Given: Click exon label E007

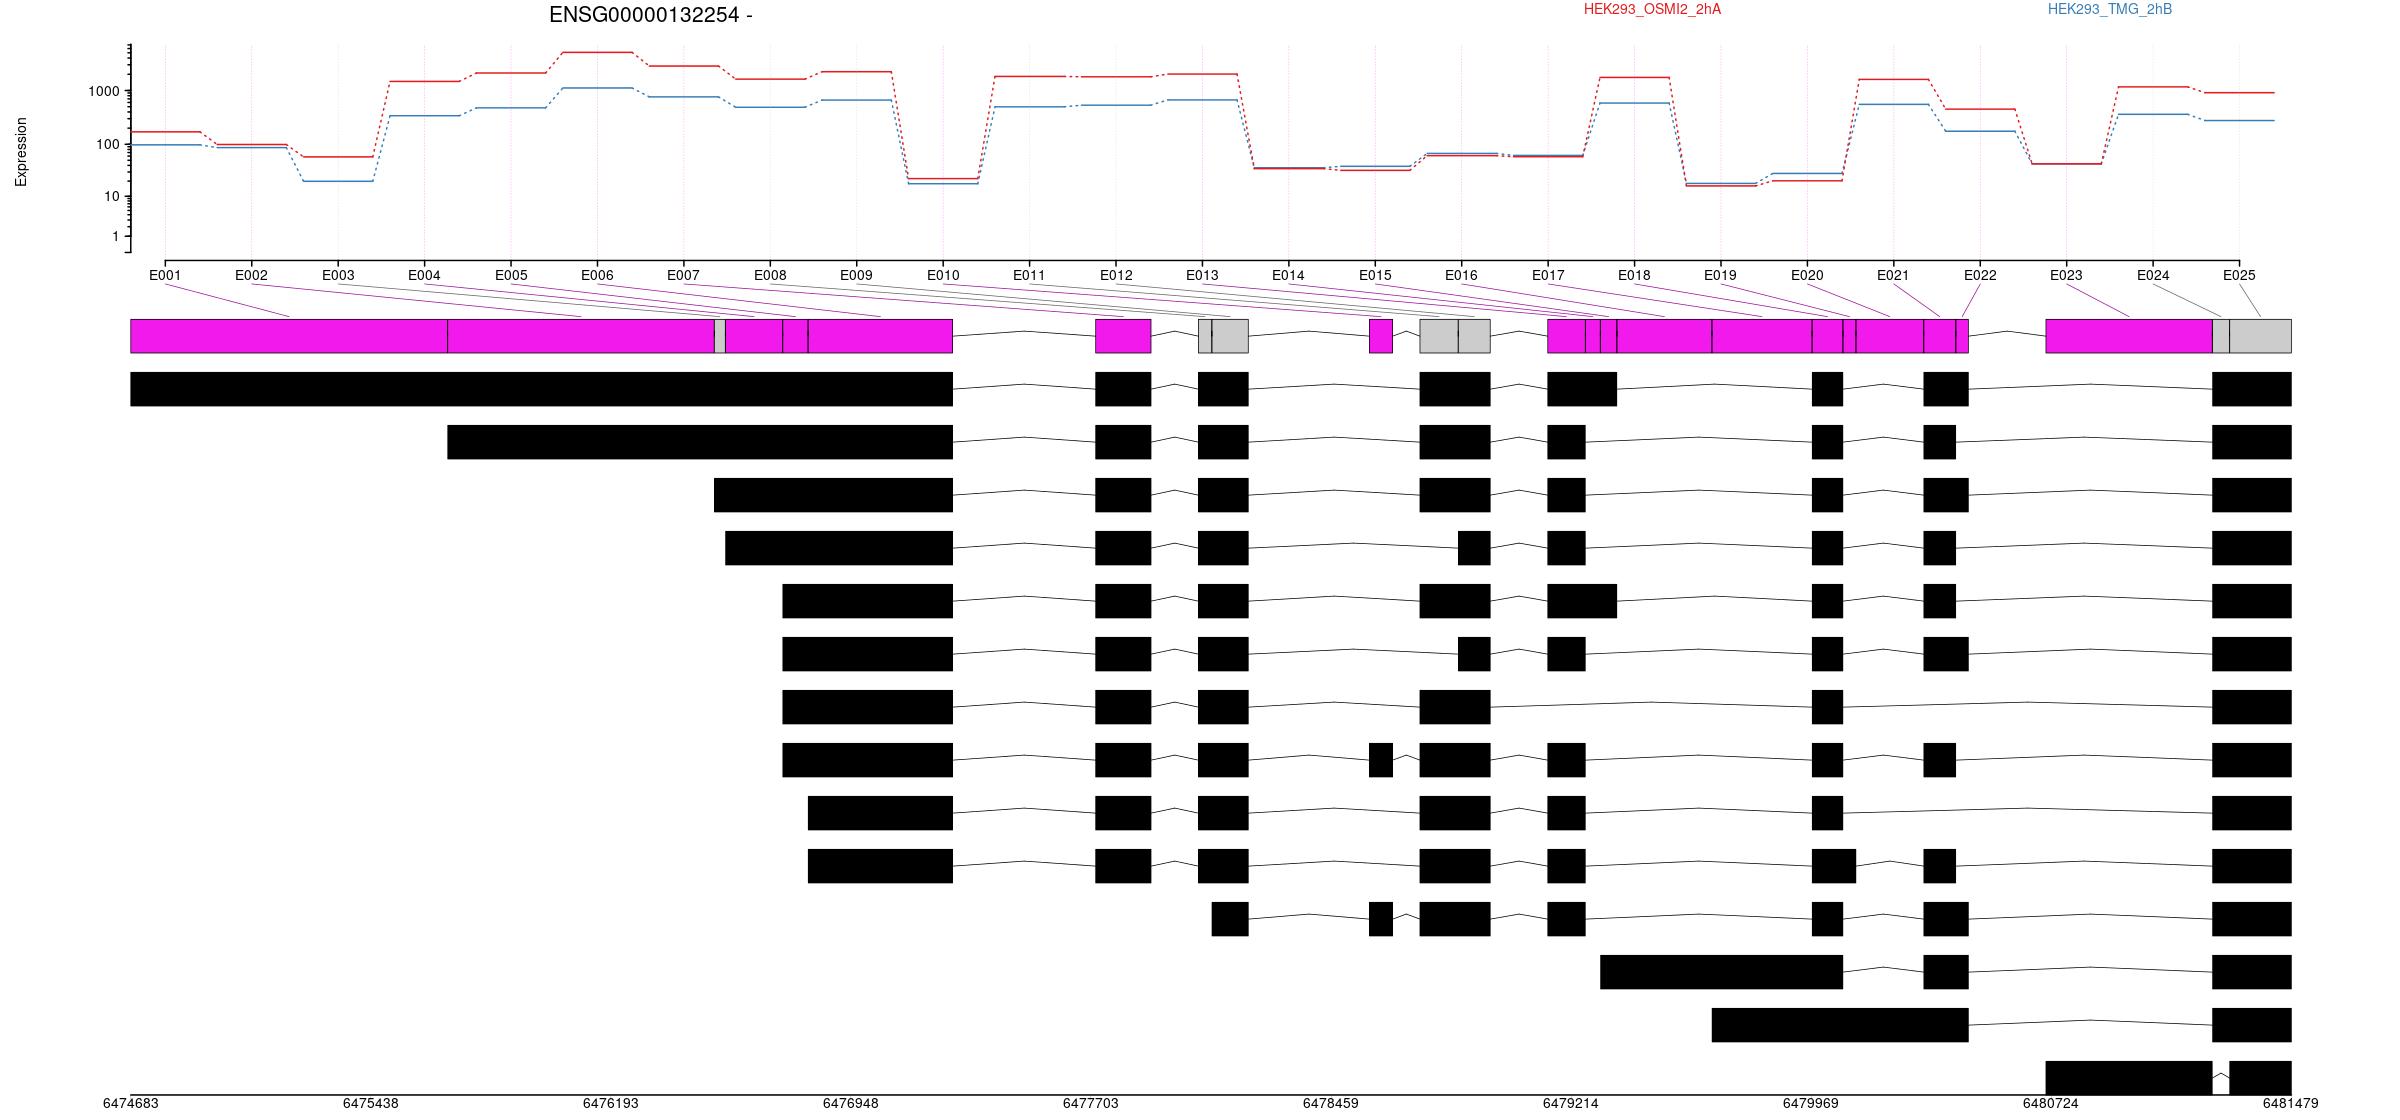Looking at the screenshot, I should [x=683, y=275].
